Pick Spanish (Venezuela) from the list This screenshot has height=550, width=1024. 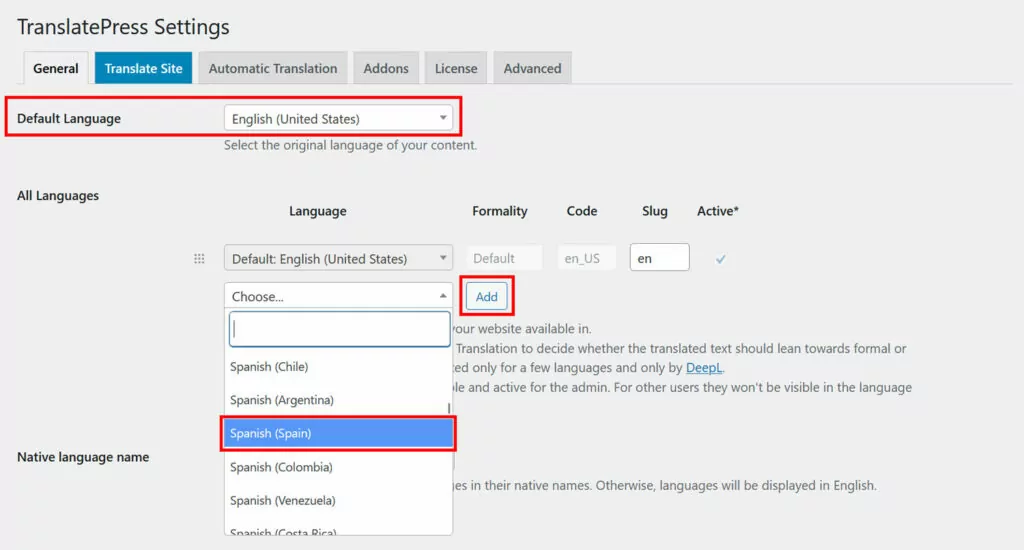tap(338, 500)
